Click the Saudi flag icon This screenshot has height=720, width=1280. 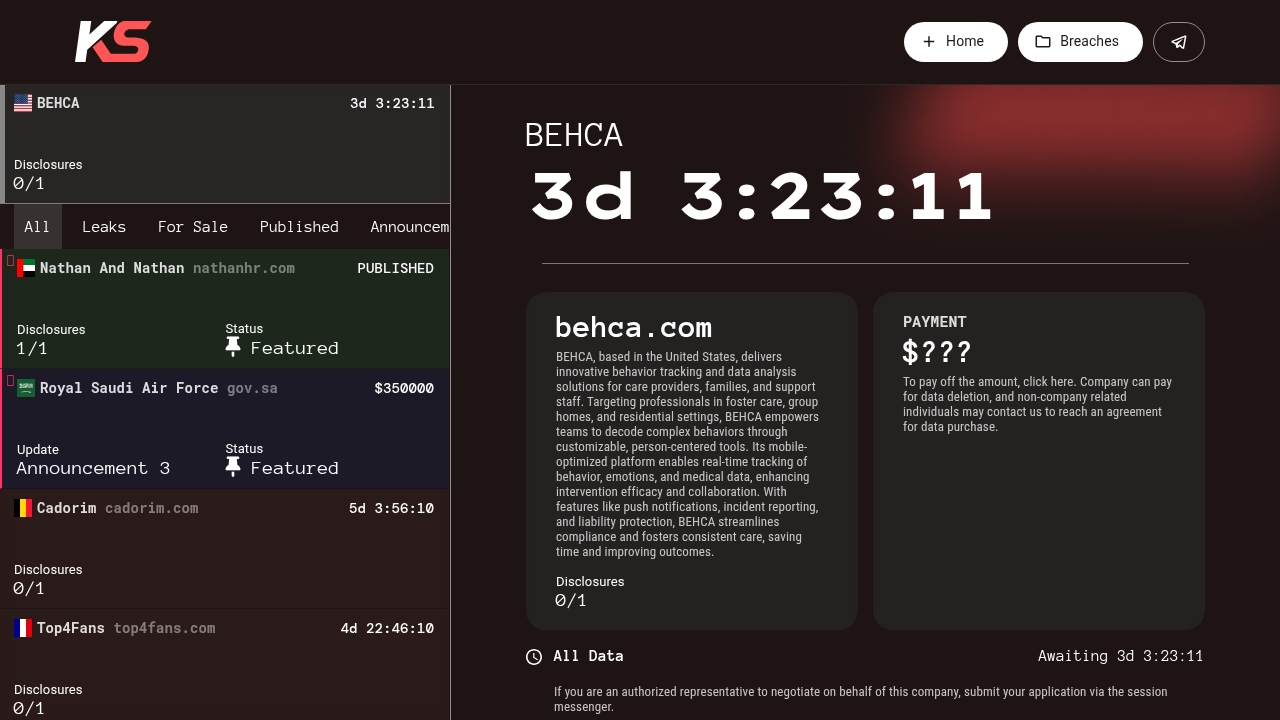pos(26,388)
